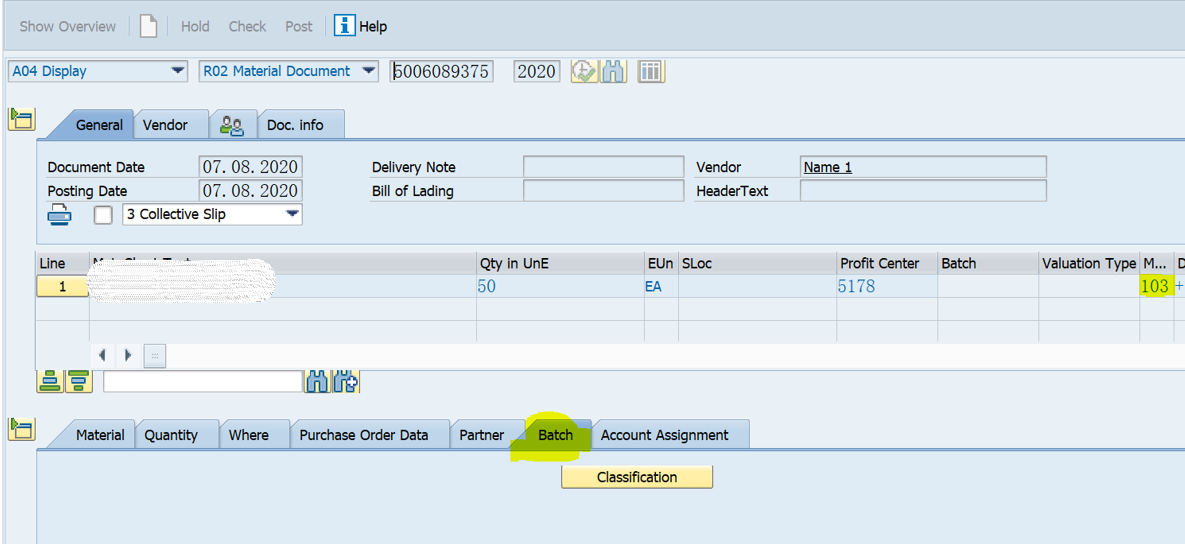1185x544 pixels.
Task: Select the Quantity item tab
Action: tap(171, 435)
